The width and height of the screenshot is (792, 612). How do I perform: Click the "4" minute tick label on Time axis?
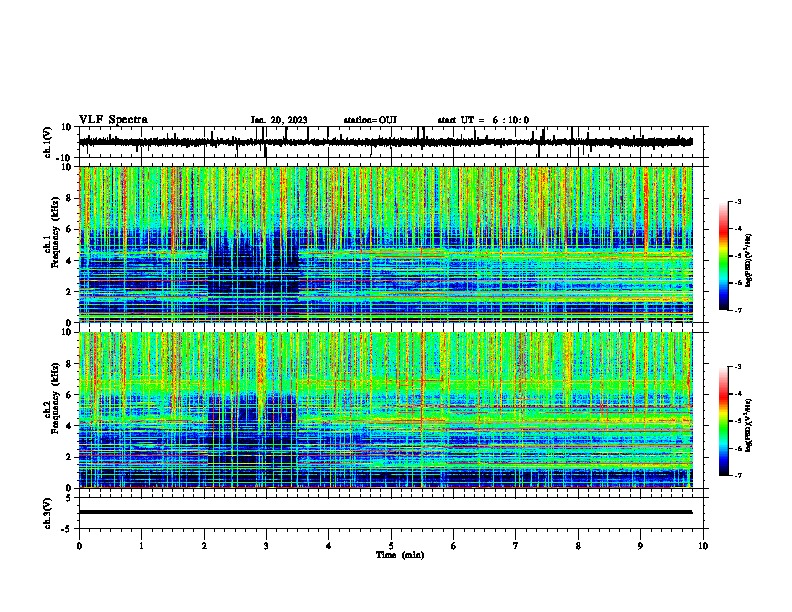pos(328,546)
